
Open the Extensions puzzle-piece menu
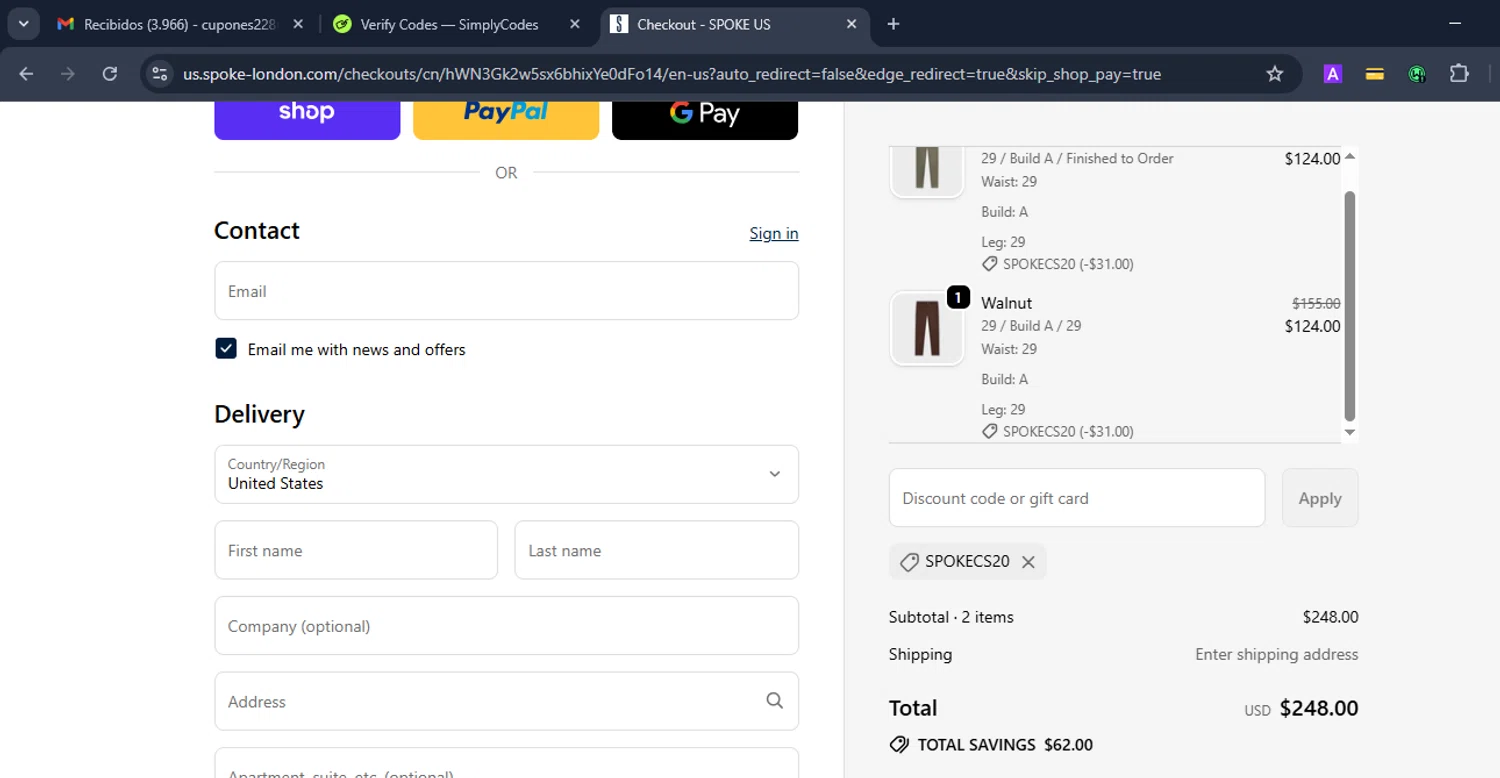[1459, 74]
